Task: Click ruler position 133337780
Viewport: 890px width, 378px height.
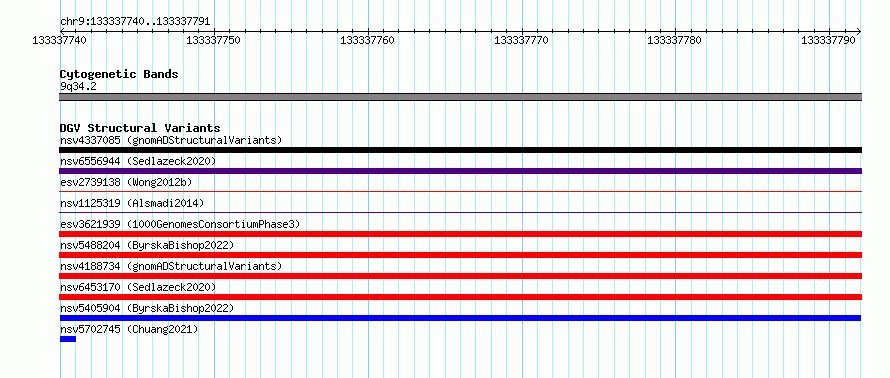Action: [x=674, y=40]
